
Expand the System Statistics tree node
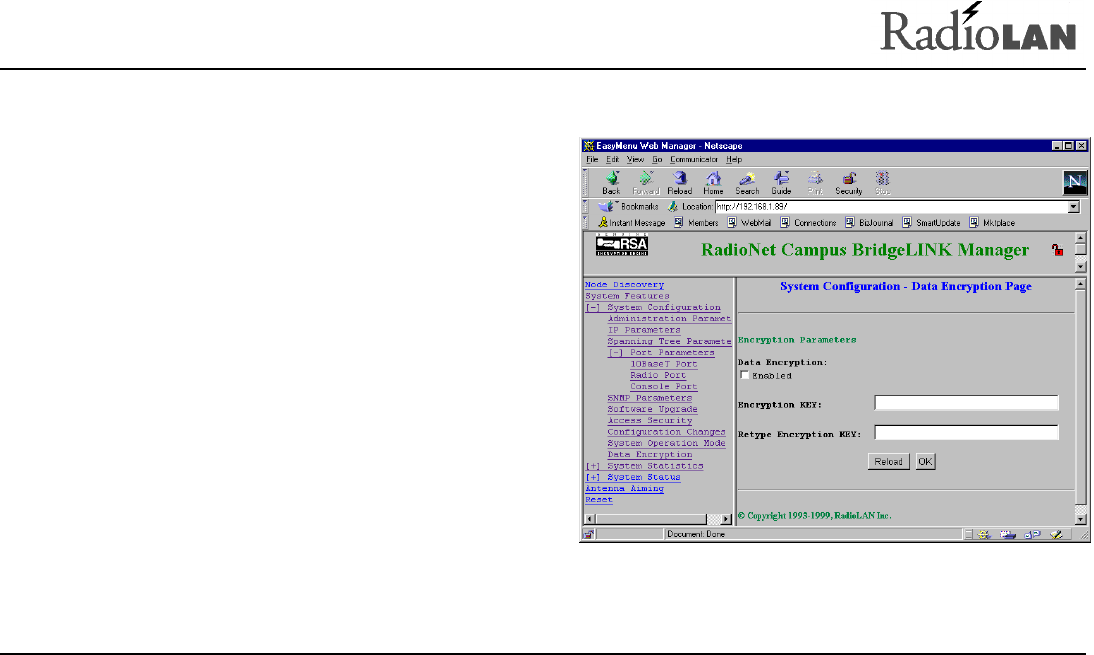[591, 466]
